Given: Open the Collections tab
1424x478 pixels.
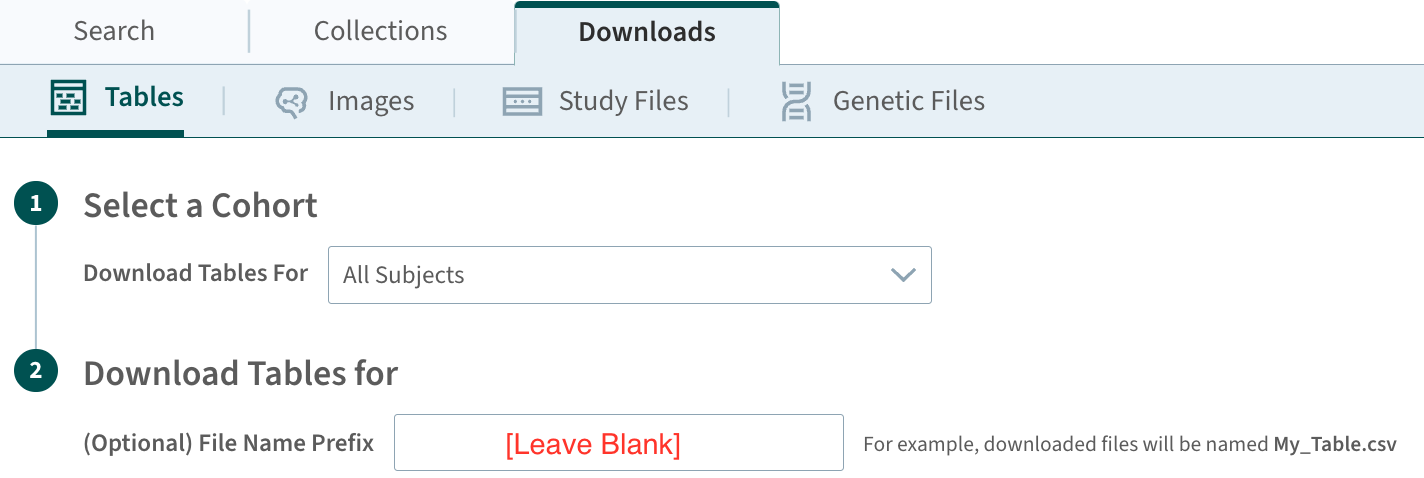Looking at the screenshot, I should point(381,31).
